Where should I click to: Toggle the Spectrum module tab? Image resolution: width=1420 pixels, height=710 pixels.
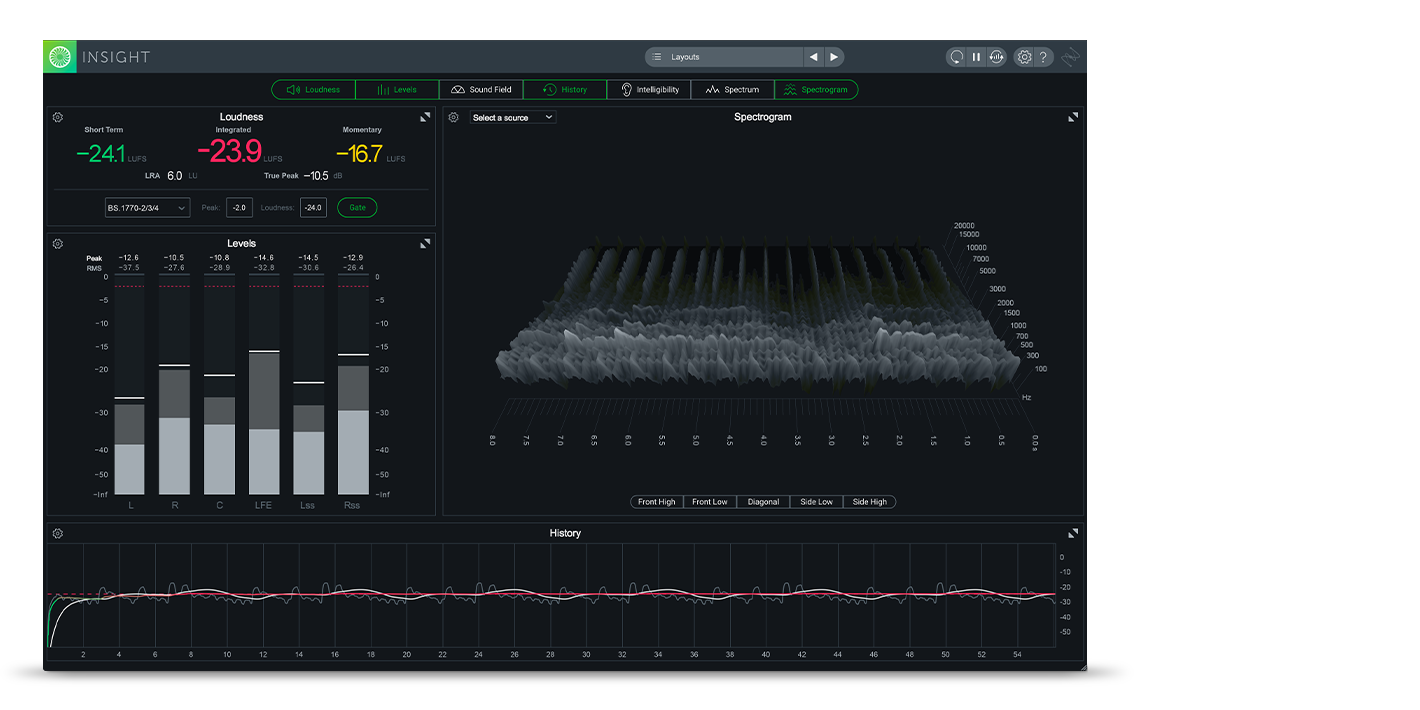pos(733,89)
